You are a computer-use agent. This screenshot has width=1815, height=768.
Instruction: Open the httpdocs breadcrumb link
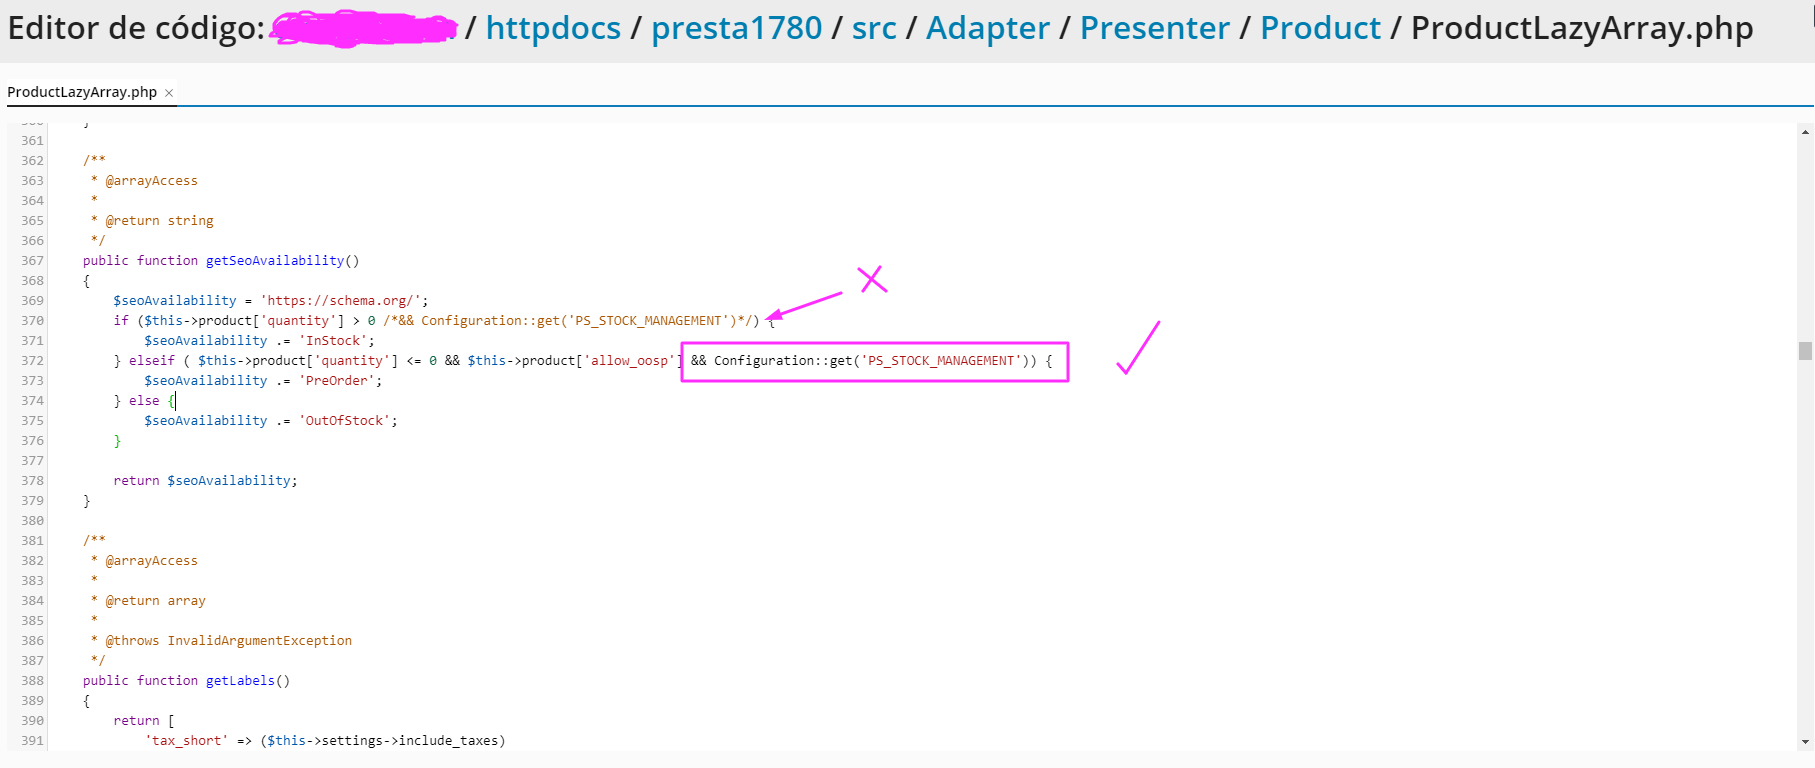(553, 28)
